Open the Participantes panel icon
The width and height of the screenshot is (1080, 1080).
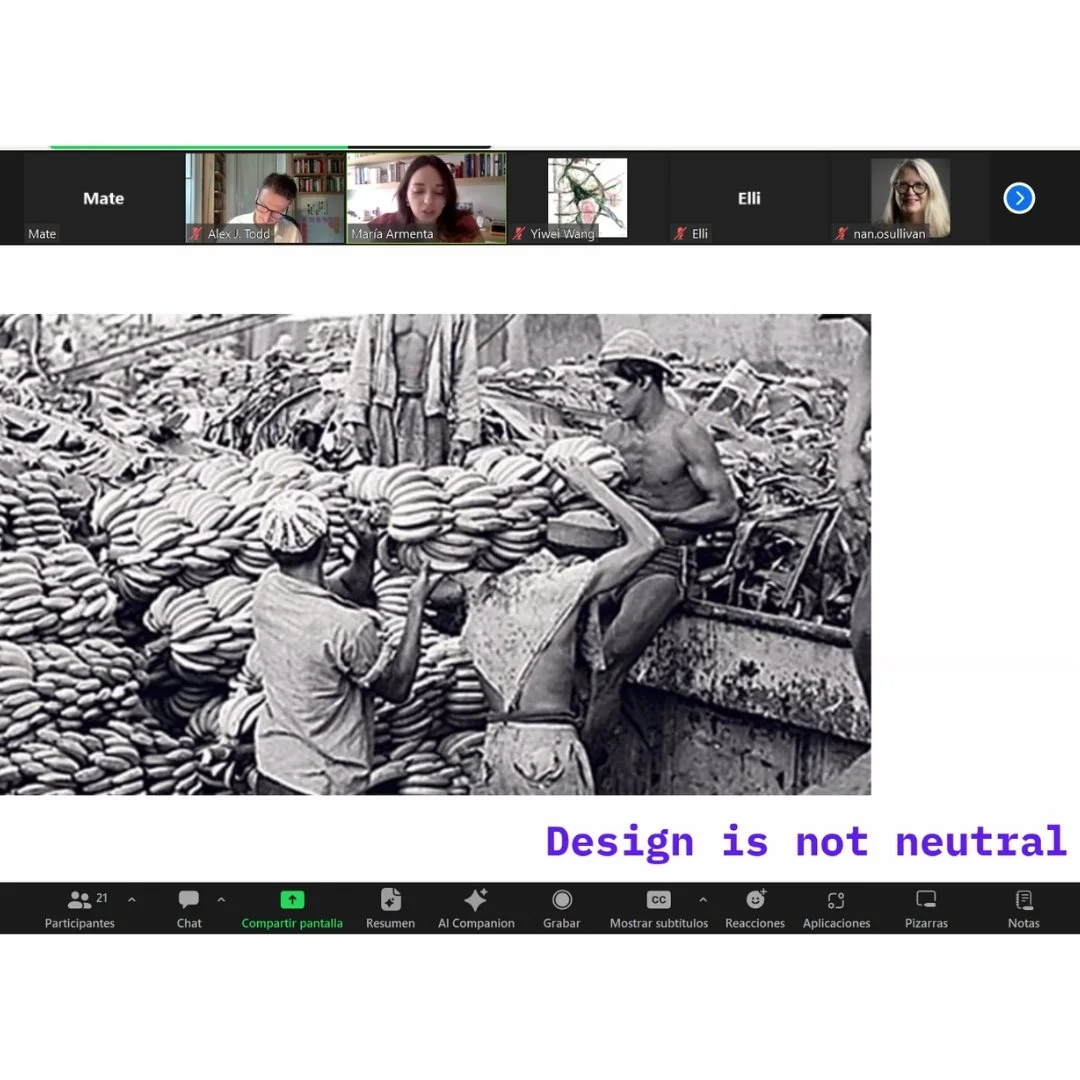(x=79, y=899)
